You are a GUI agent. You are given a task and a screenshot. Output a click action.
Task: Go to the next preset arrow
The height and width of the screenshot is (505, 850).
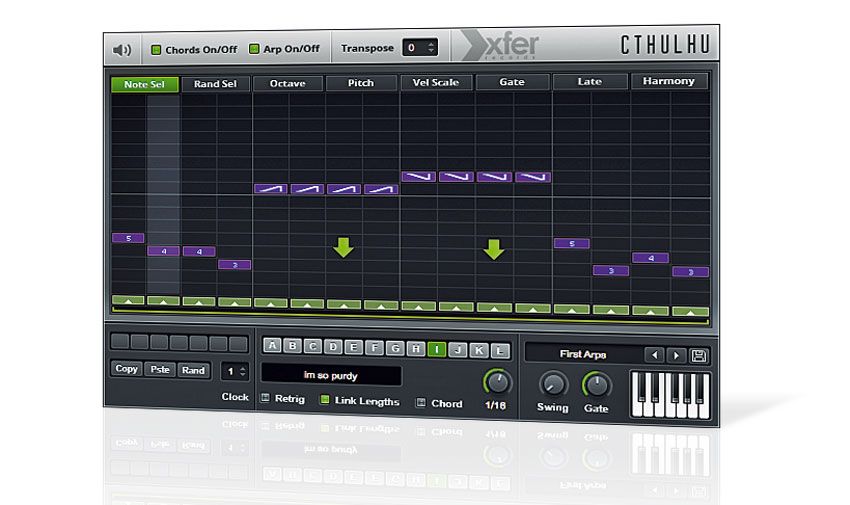point(676,355)
